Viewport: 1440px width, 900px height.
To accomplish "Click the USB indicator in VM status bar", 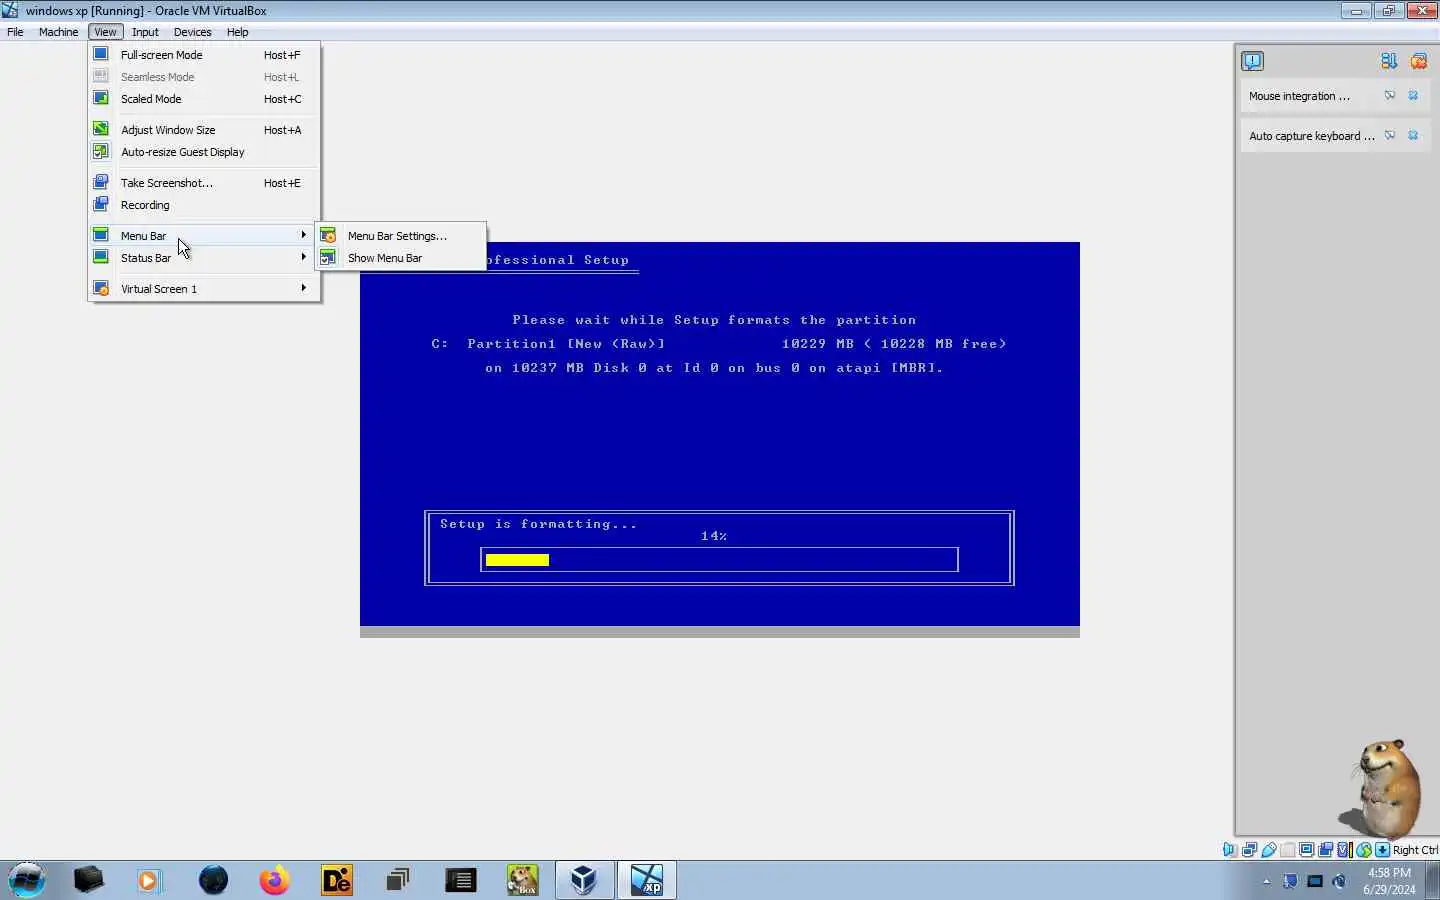I will point(1269,850).
